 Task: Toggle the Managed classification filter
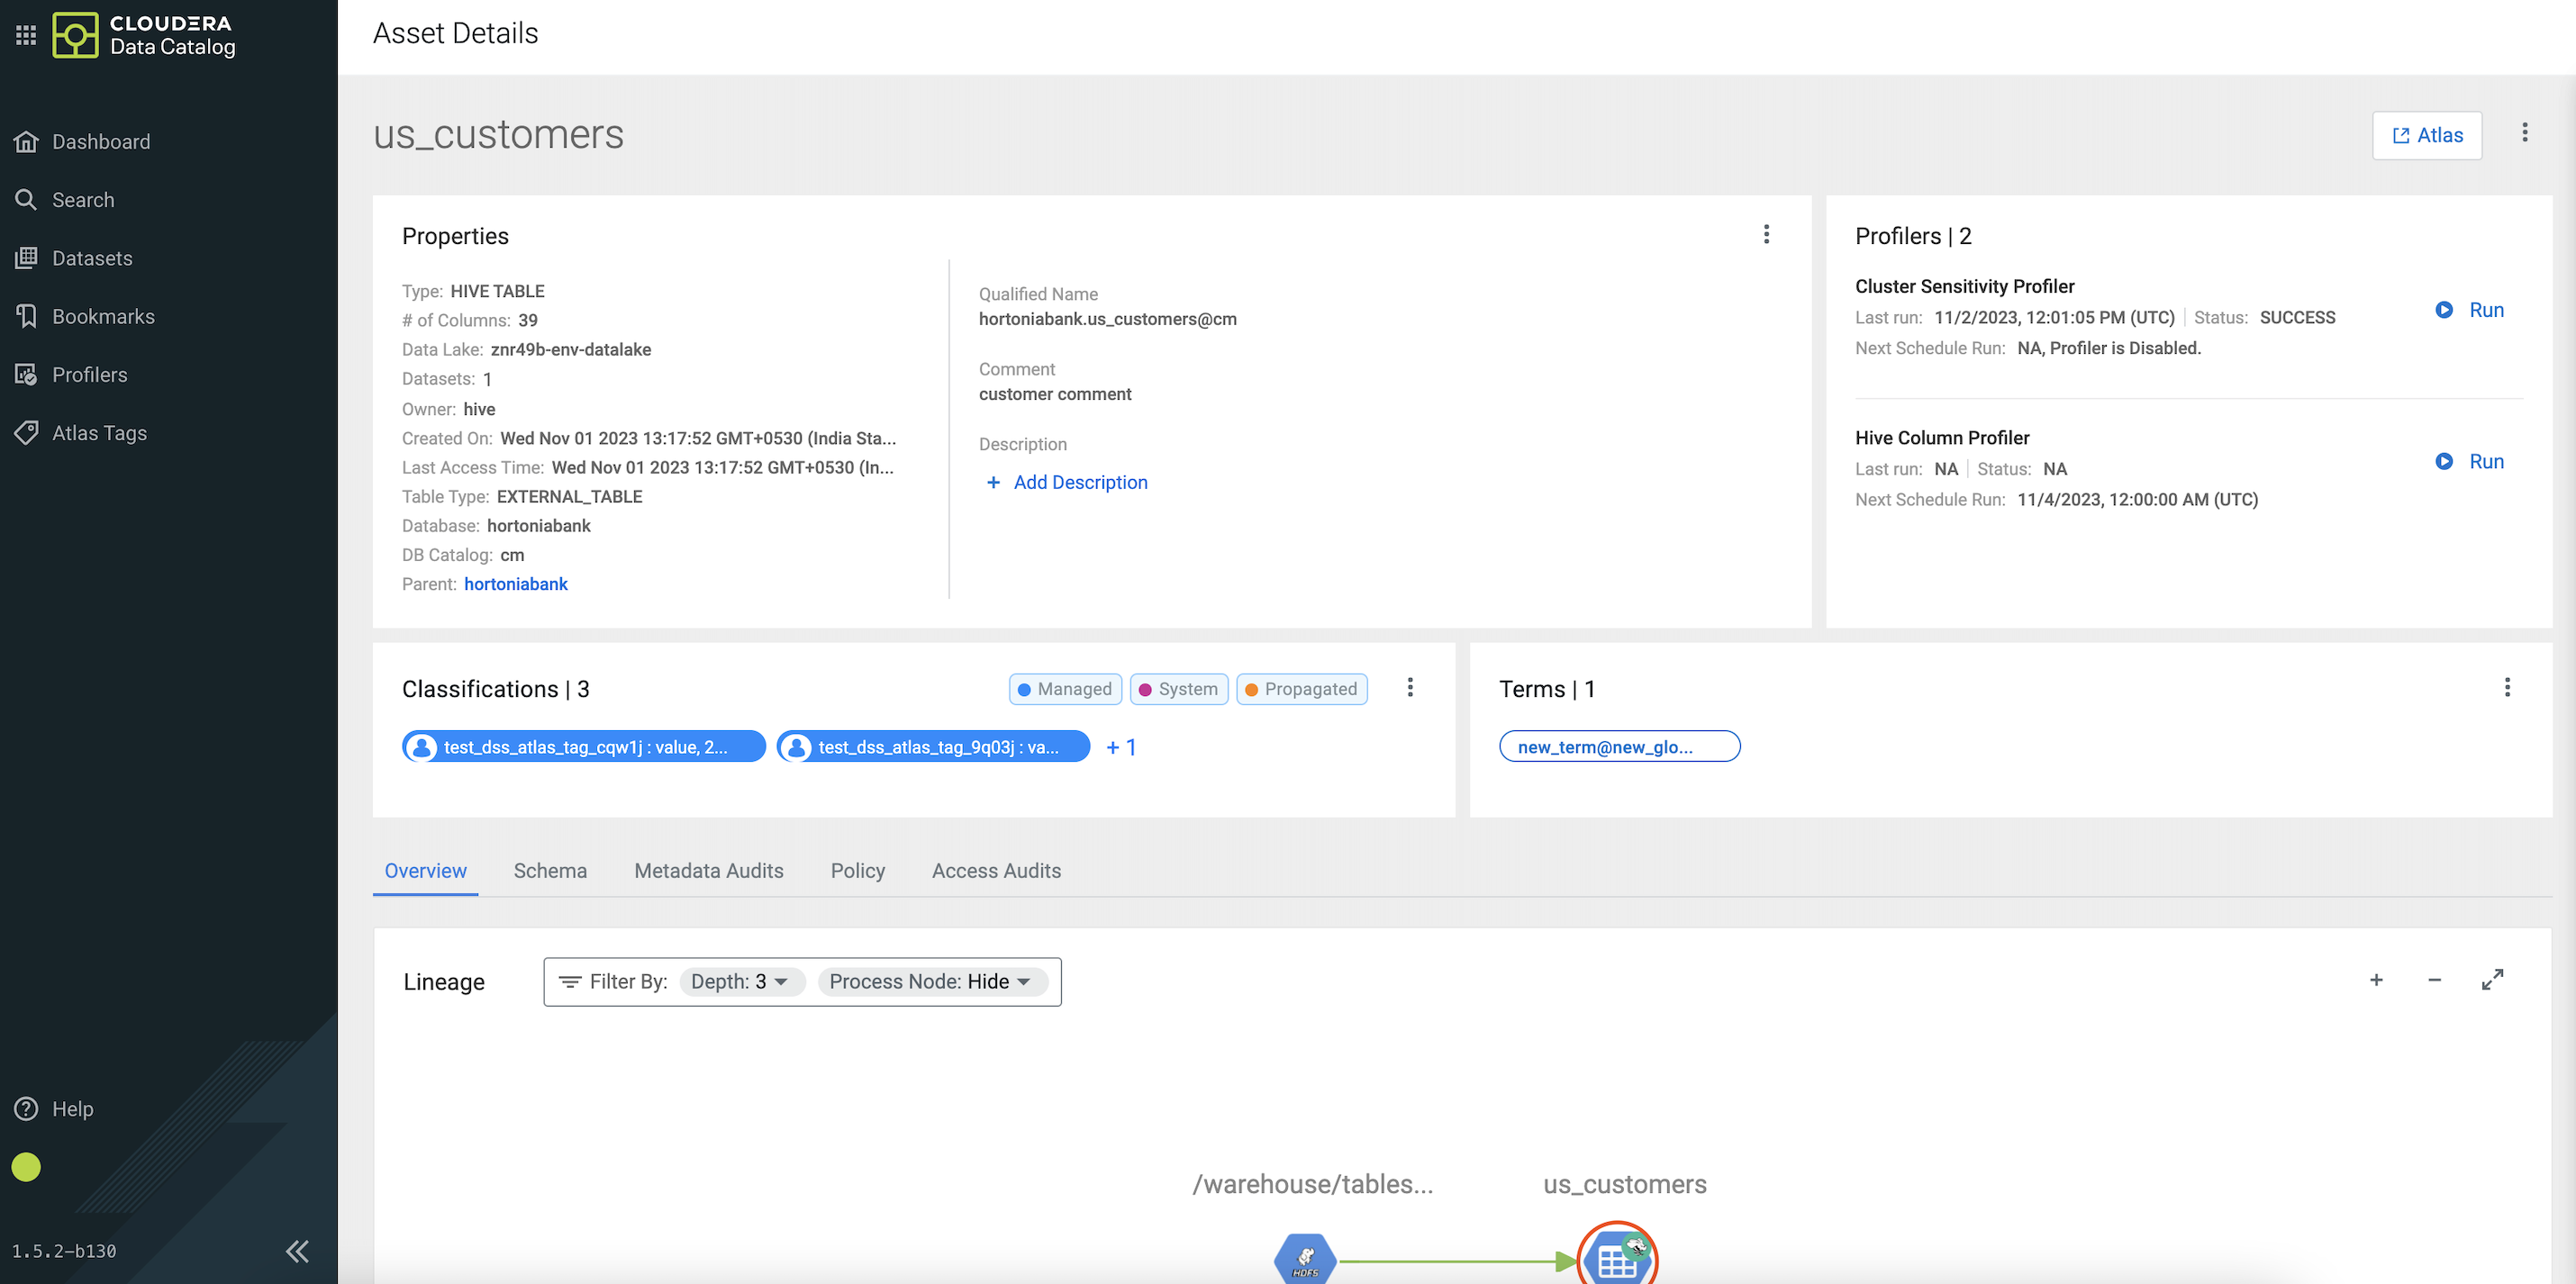click(1065, 689)
